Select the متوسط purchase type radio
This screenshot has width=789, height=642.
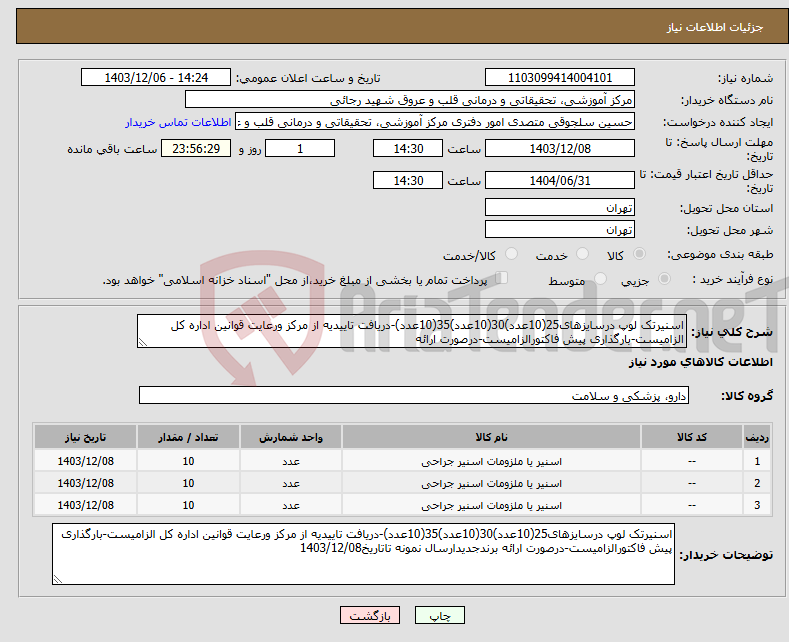pos(600,278)
